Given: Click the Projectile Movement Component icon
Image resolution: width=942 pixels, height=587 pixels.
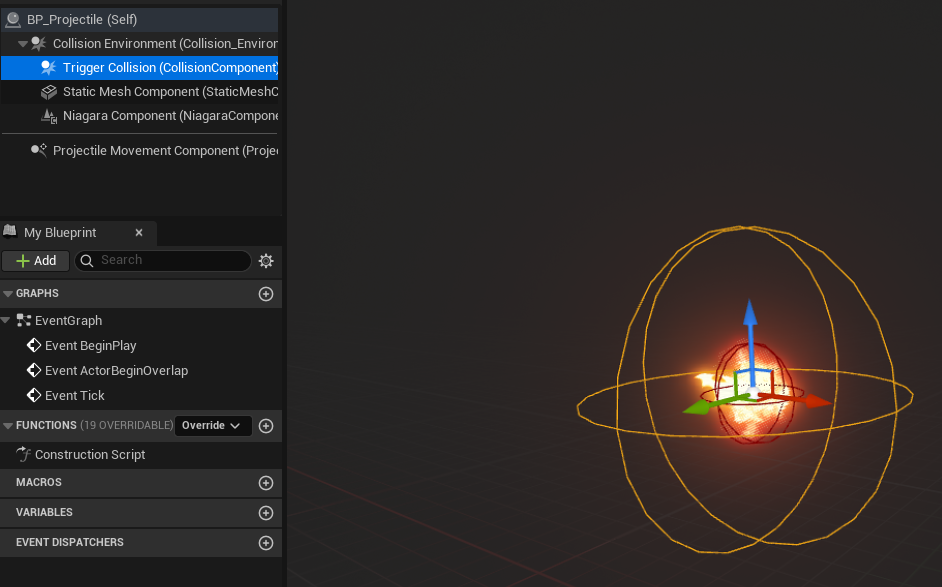Looking at the screenshot, I should (x=38, y=150).
